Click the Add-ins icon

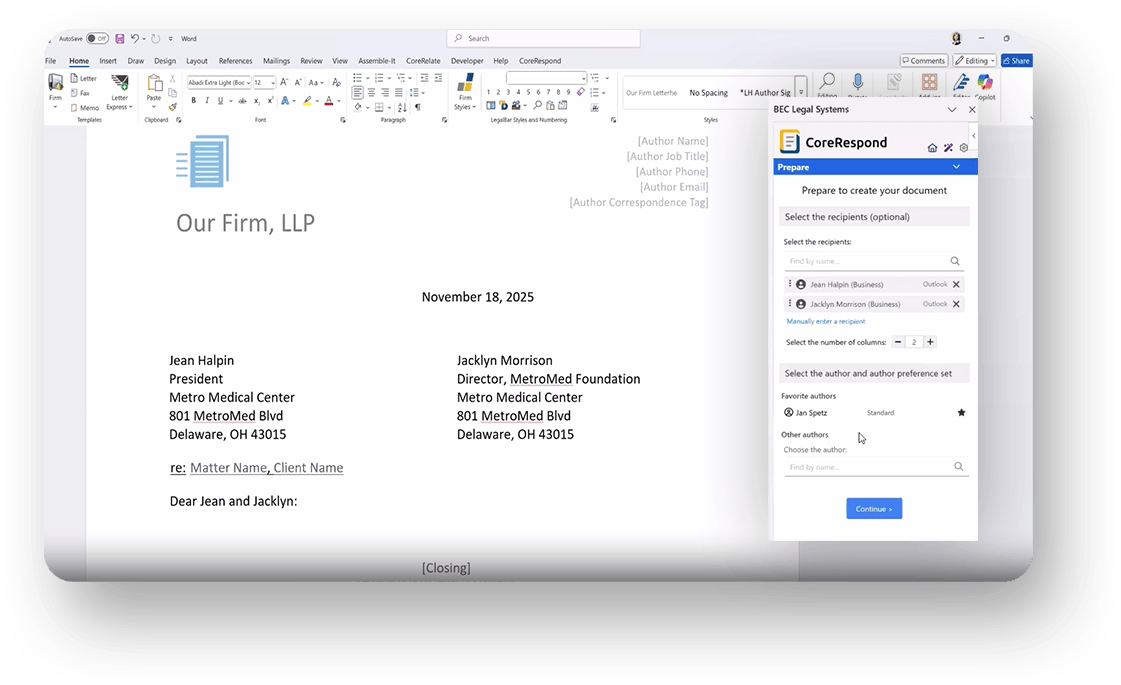(x=929, y=83)
